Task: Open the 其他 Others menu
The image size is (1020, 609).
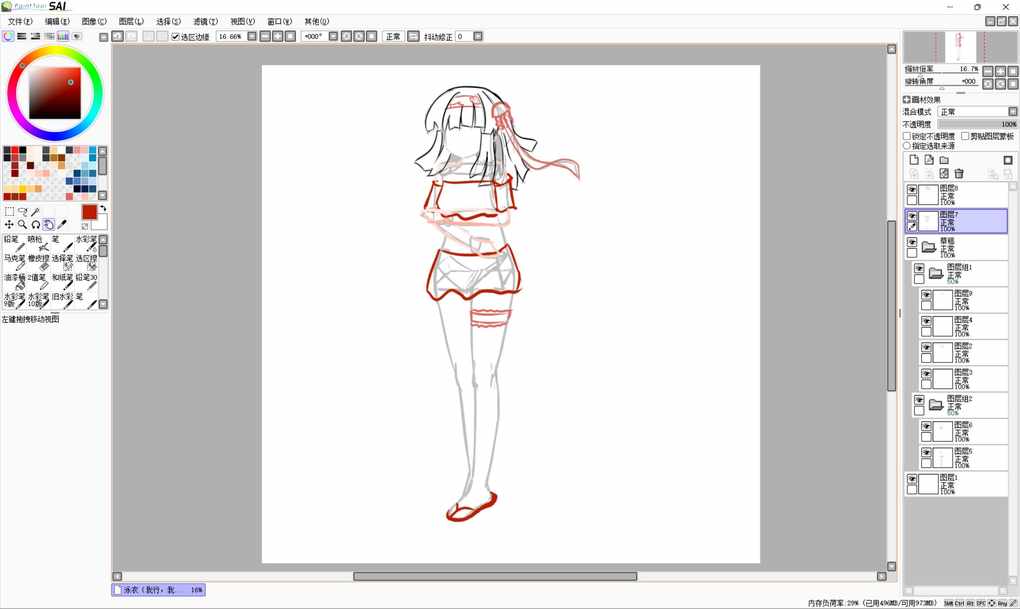Action: tap(316, 21)
